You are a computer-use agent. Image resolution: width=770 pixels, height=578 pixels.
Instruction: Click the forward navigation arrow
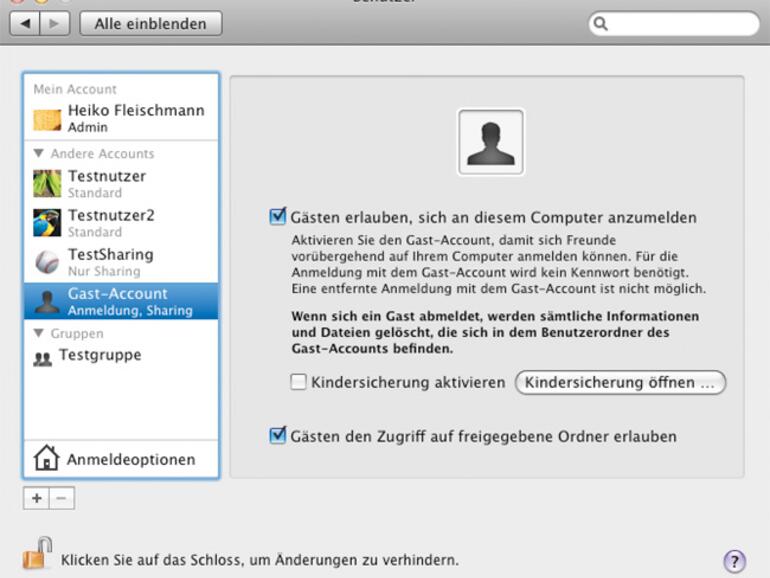[x=55, y=23]
